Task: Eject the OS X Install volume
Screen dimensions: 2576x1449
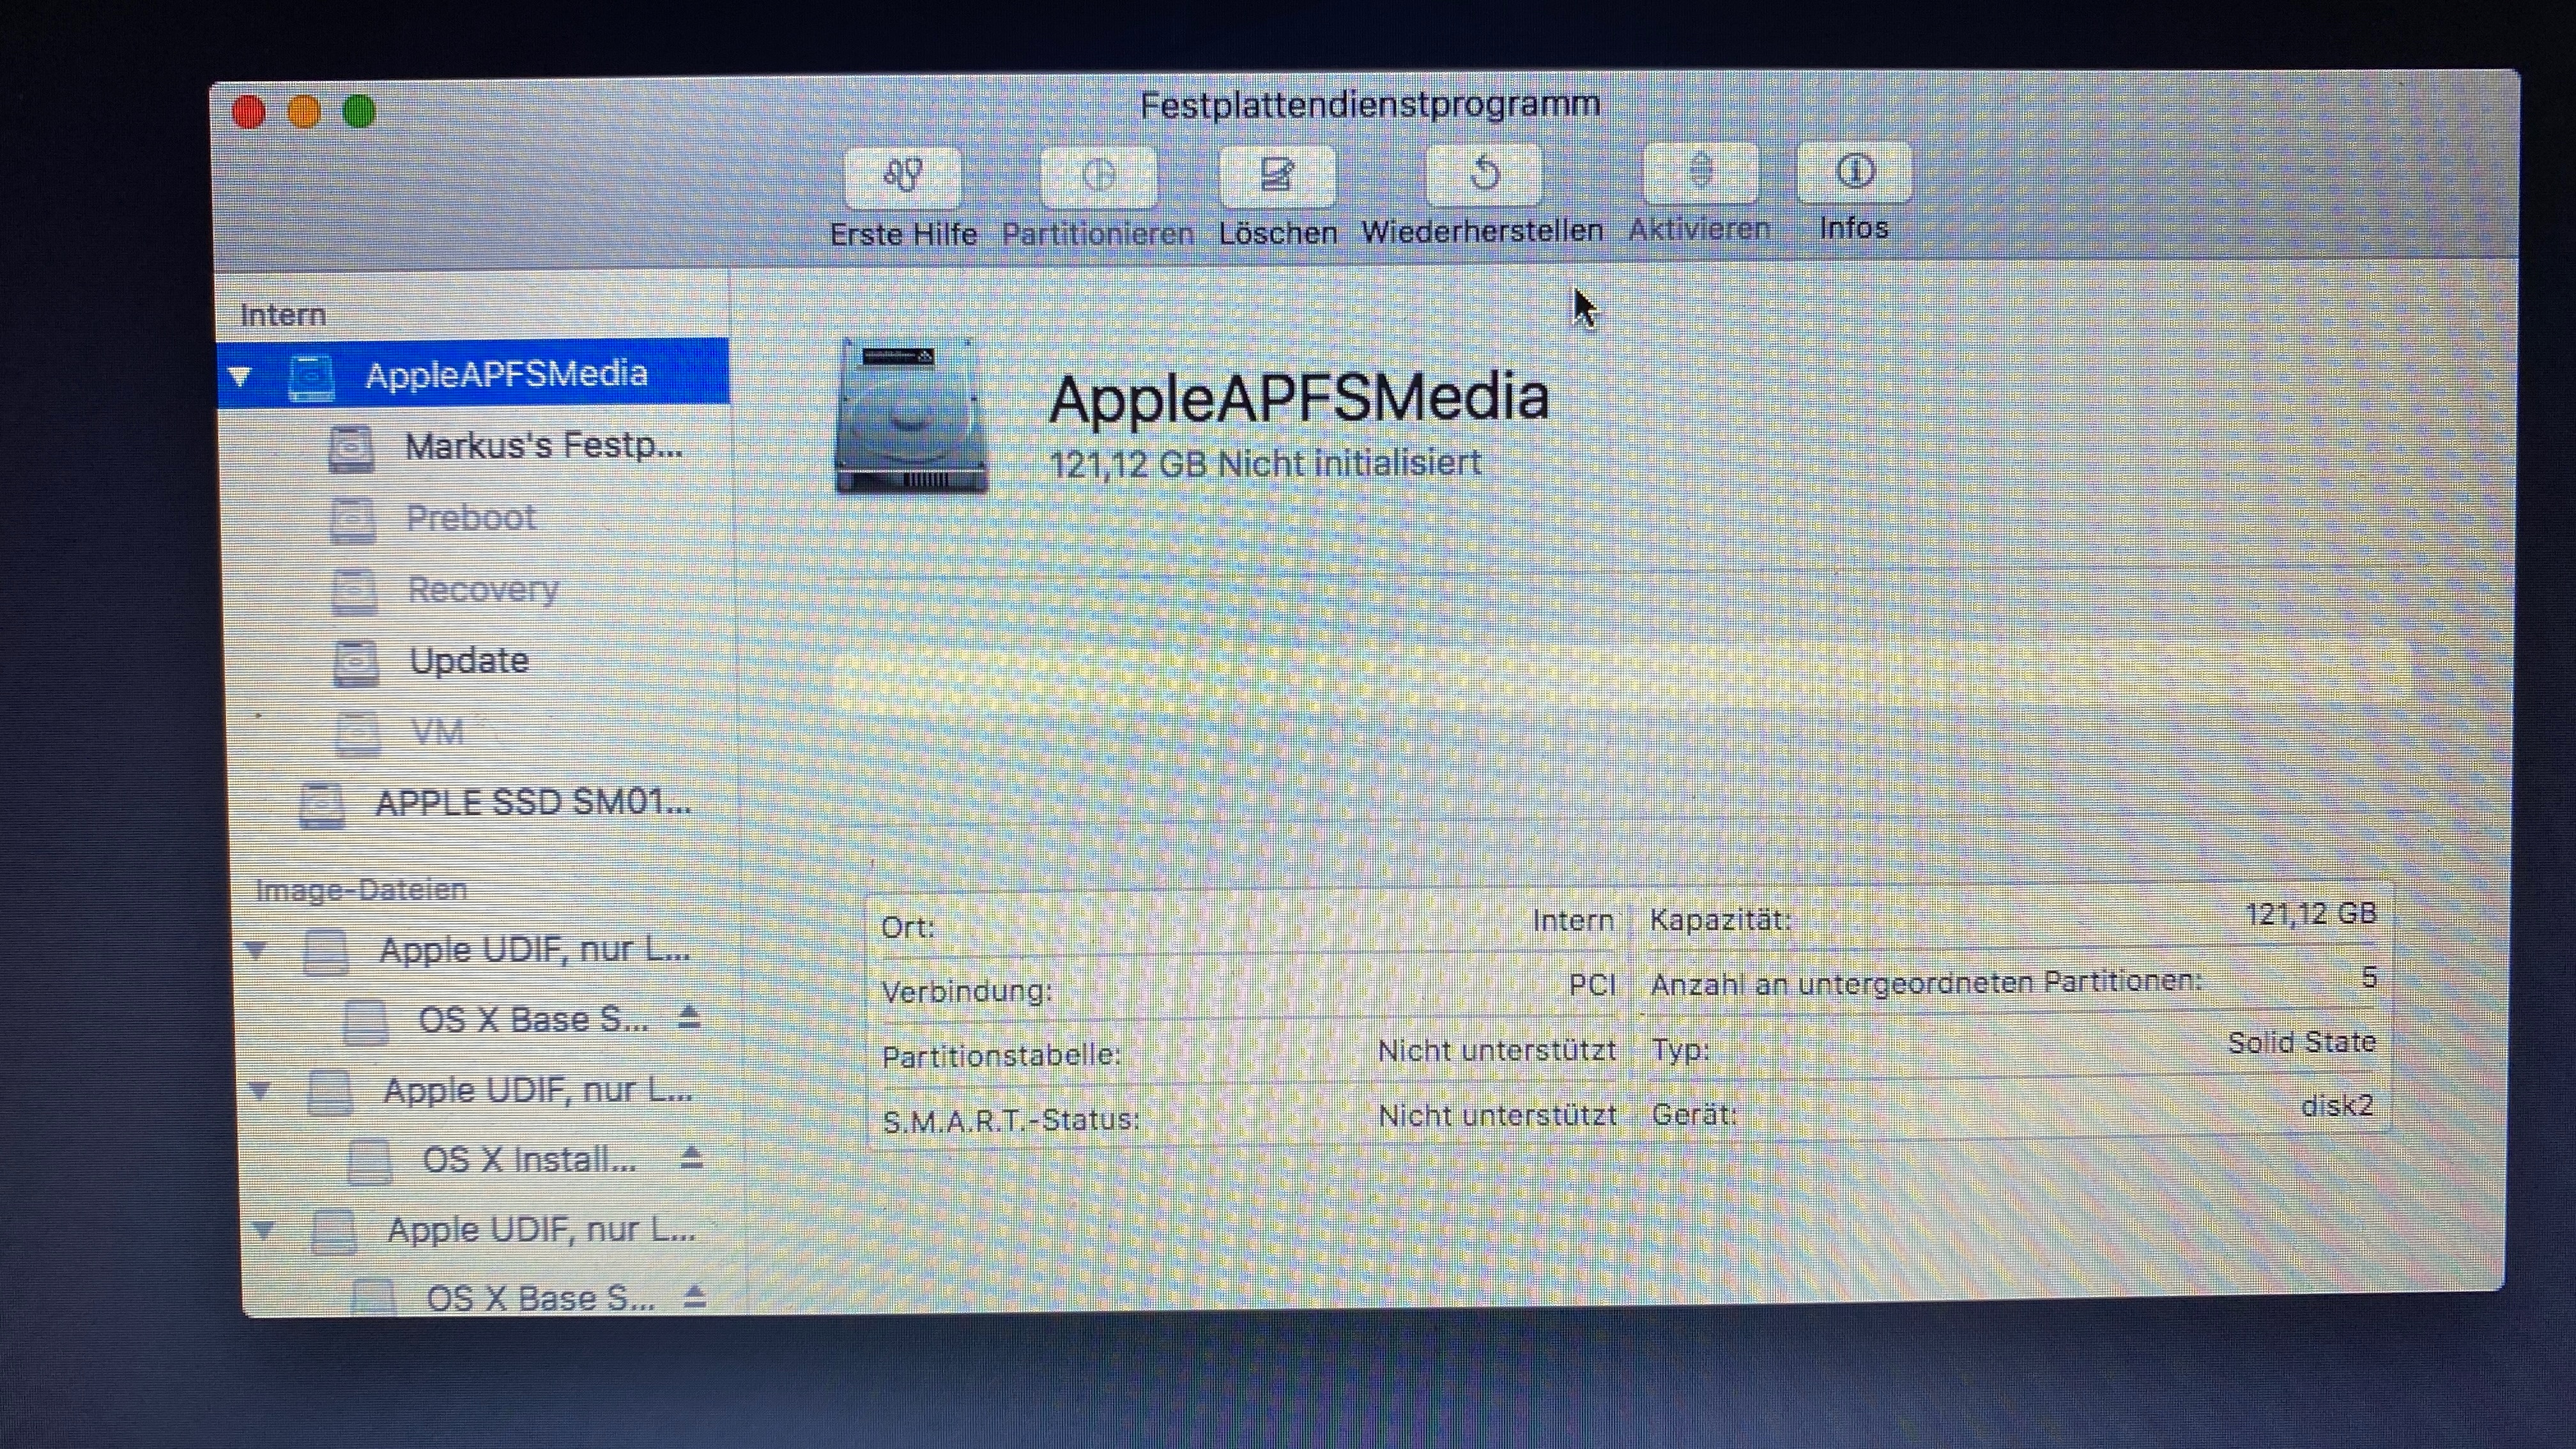Action: 691,1158
